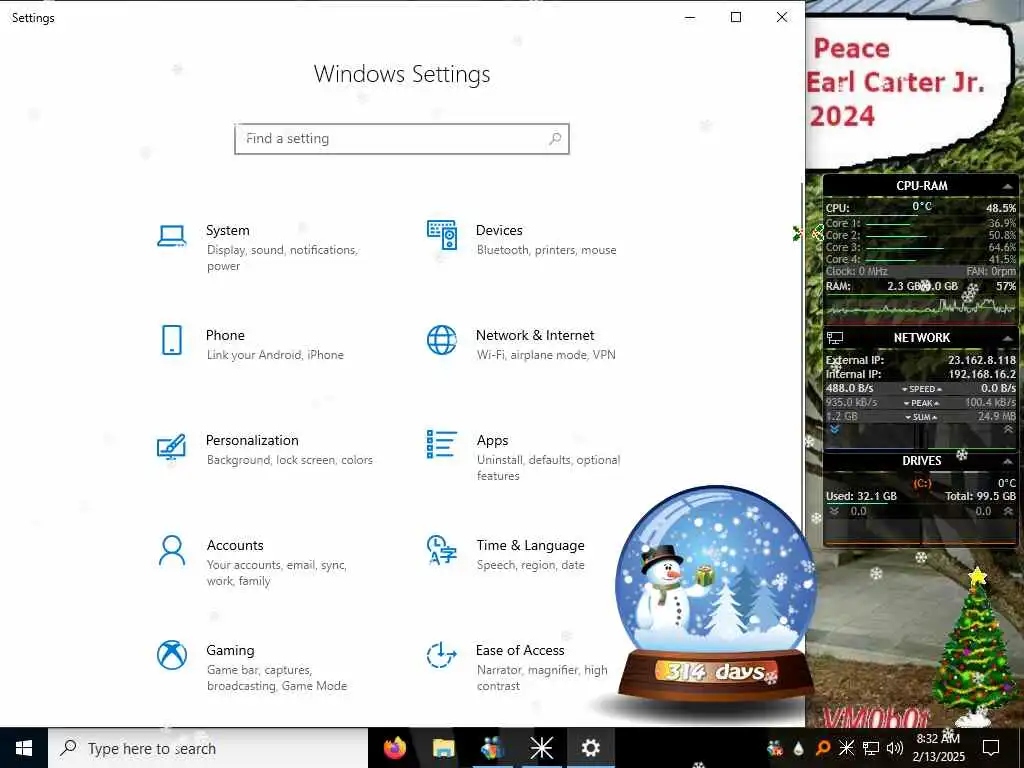This screenshot has height=768, width=1024.
Task: Click the Internal IP value 192.168.16.2
Action: click(x=982, y=374)
